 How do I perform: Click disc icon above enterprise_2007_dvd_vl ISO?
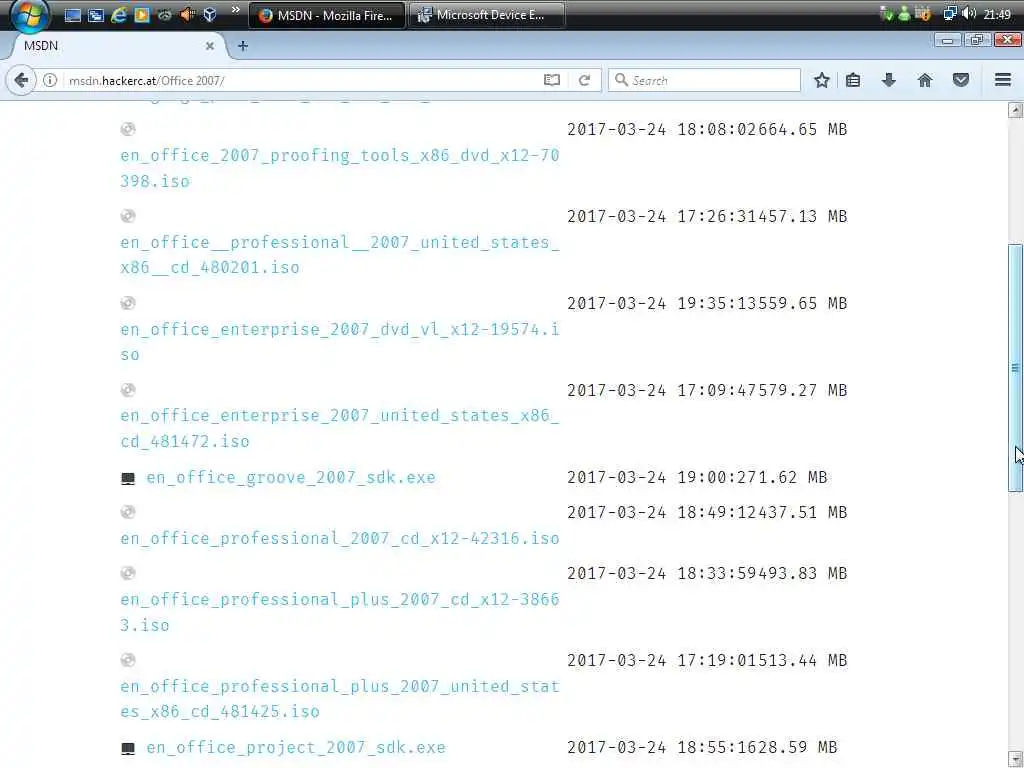click(128, 303)
